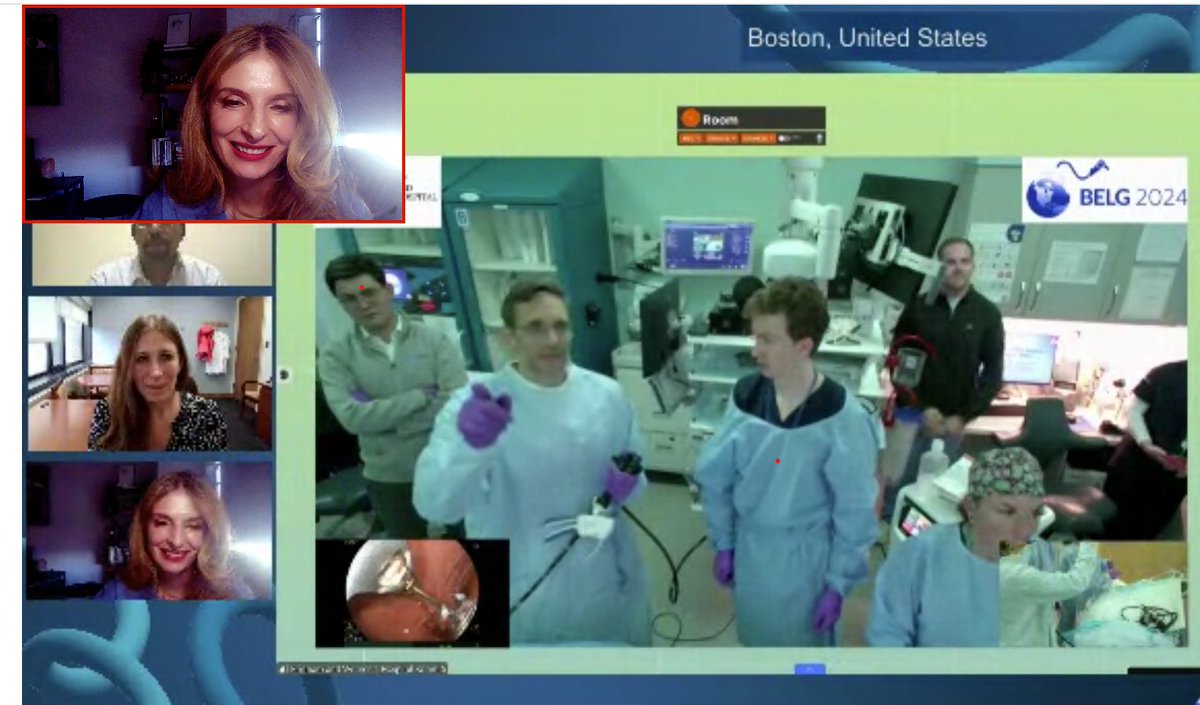This screenshot has width=1200, height=705.
Task: Click the Boston, United States location text
Action: (x=867, y=38)
